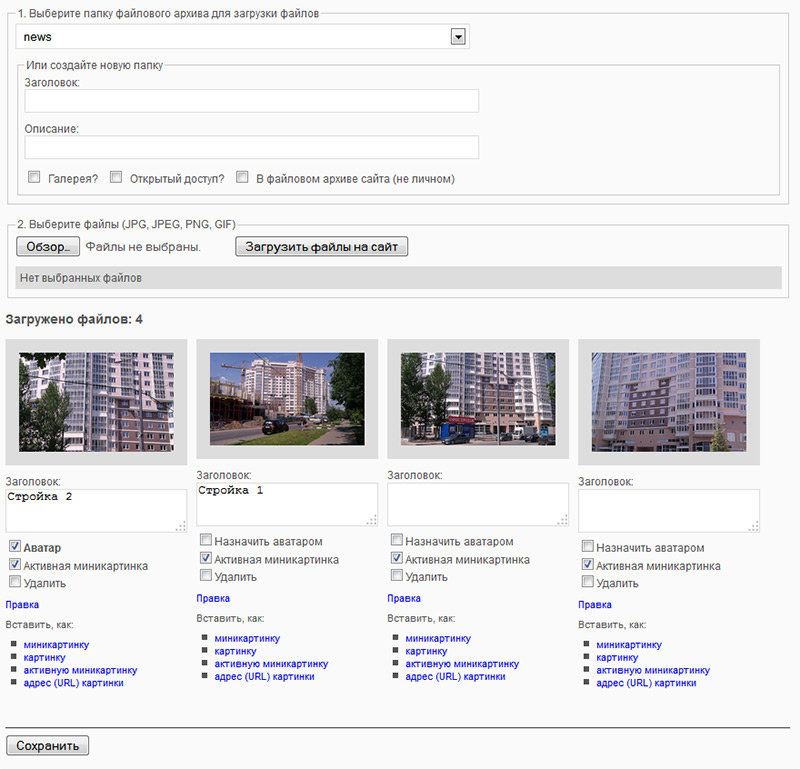
Task: Open the Стройка 1 image thumbnail
Action: pos(287,398)
